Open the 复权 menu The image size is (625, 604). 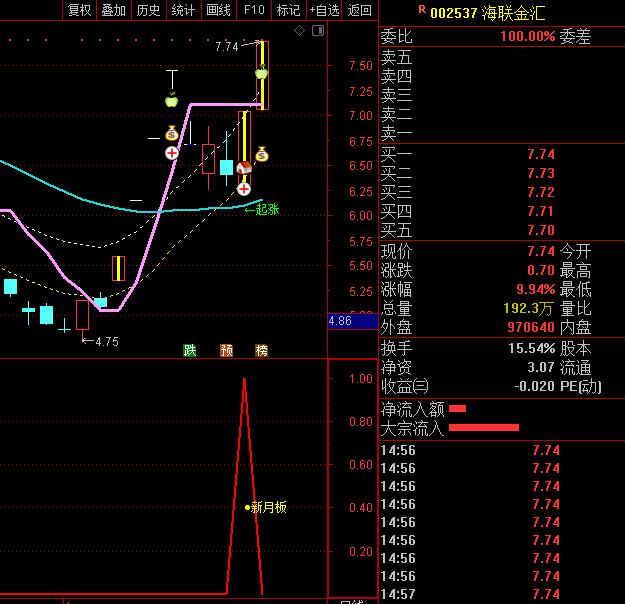coord(80,10)
